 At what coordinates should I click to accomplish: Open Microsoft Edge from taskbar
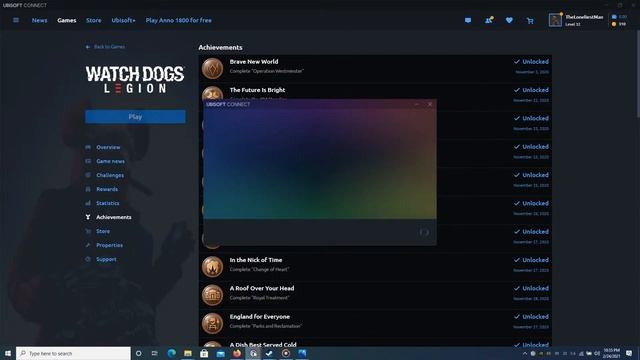[x=171, y=353]
